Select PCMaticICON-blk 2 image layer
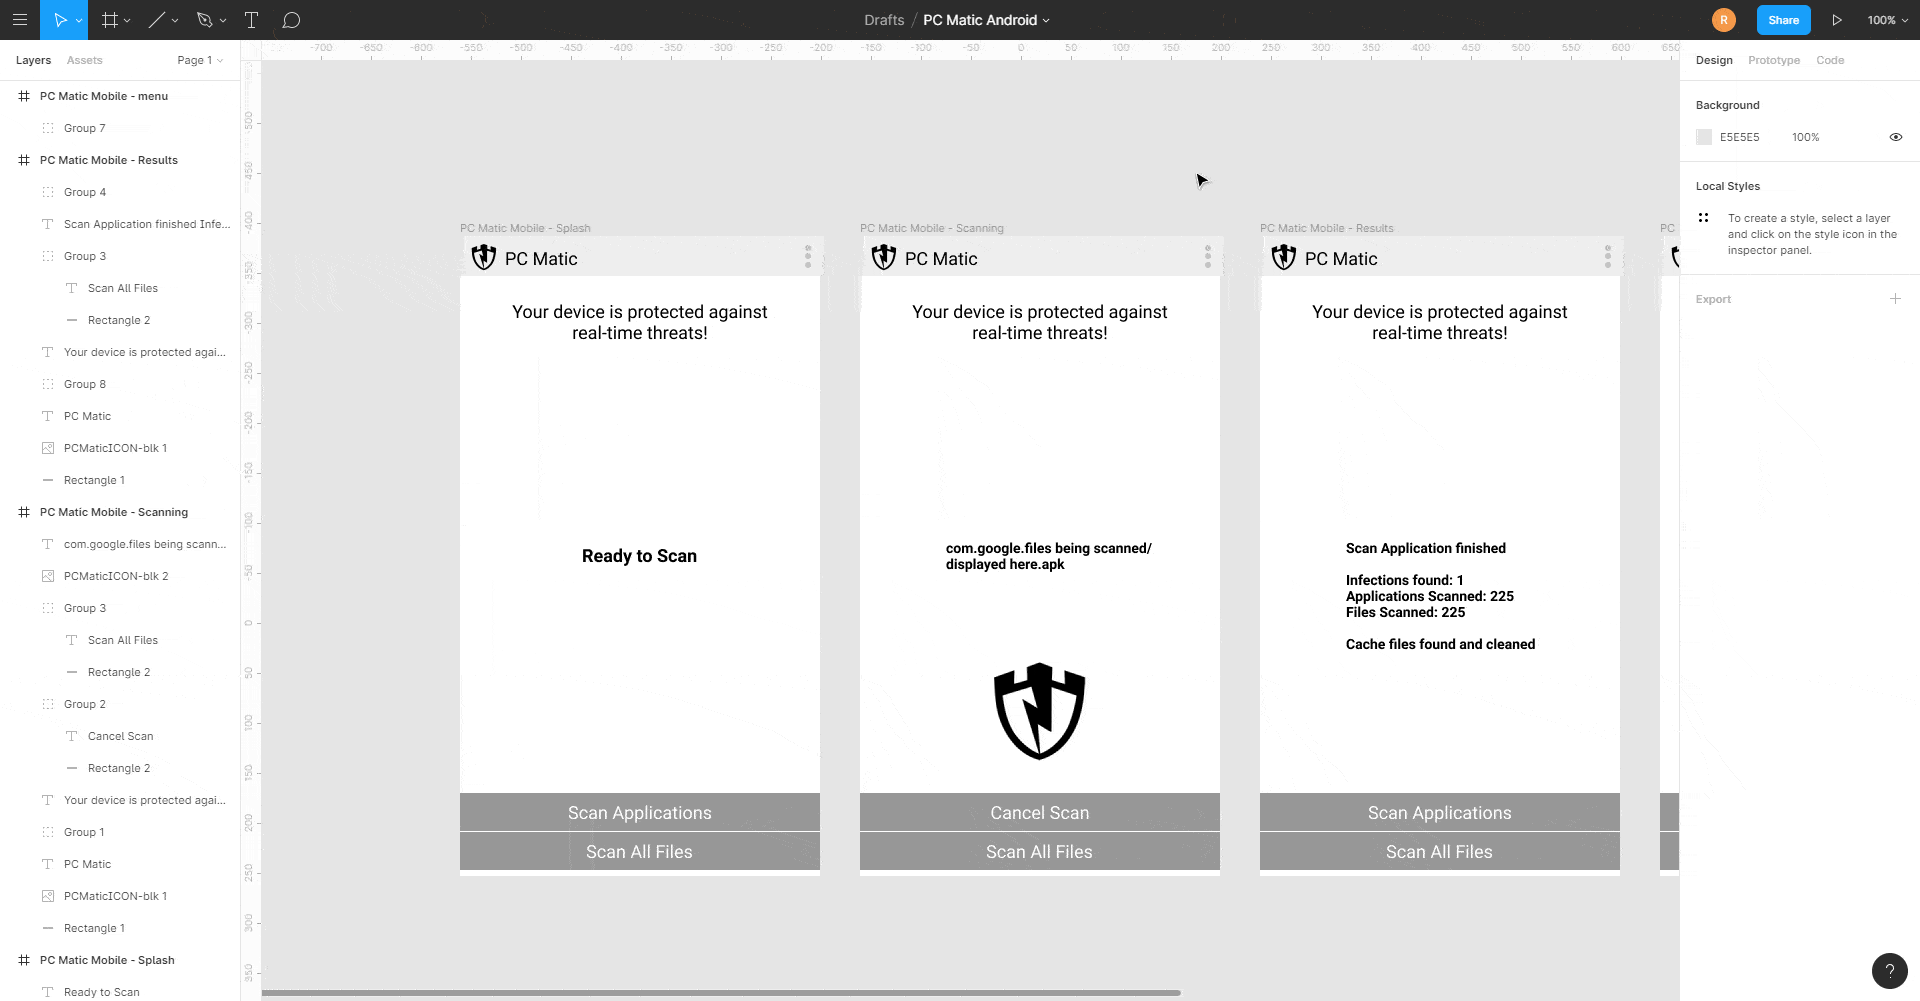This screenshot has height=1001, width=1920. (x=120, y=576)
